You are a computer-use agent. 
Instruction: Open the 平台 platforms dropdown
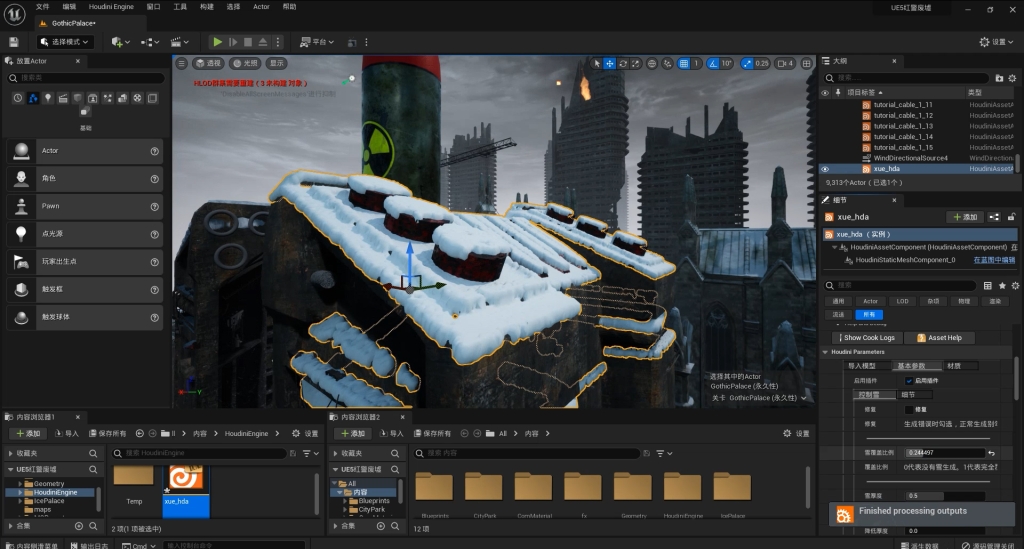pyautogui.click(x=317, y=42)
